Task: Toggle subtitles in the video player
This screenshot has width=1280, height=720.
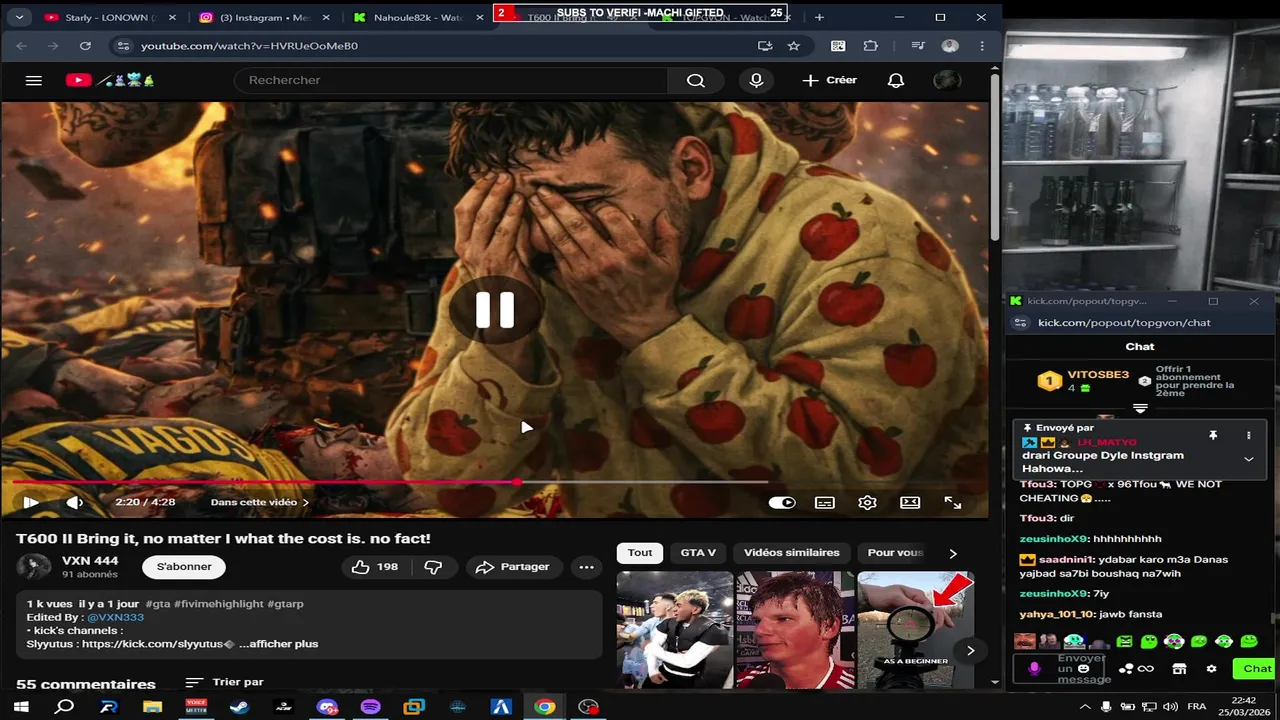Action: (x=825, y=503)
